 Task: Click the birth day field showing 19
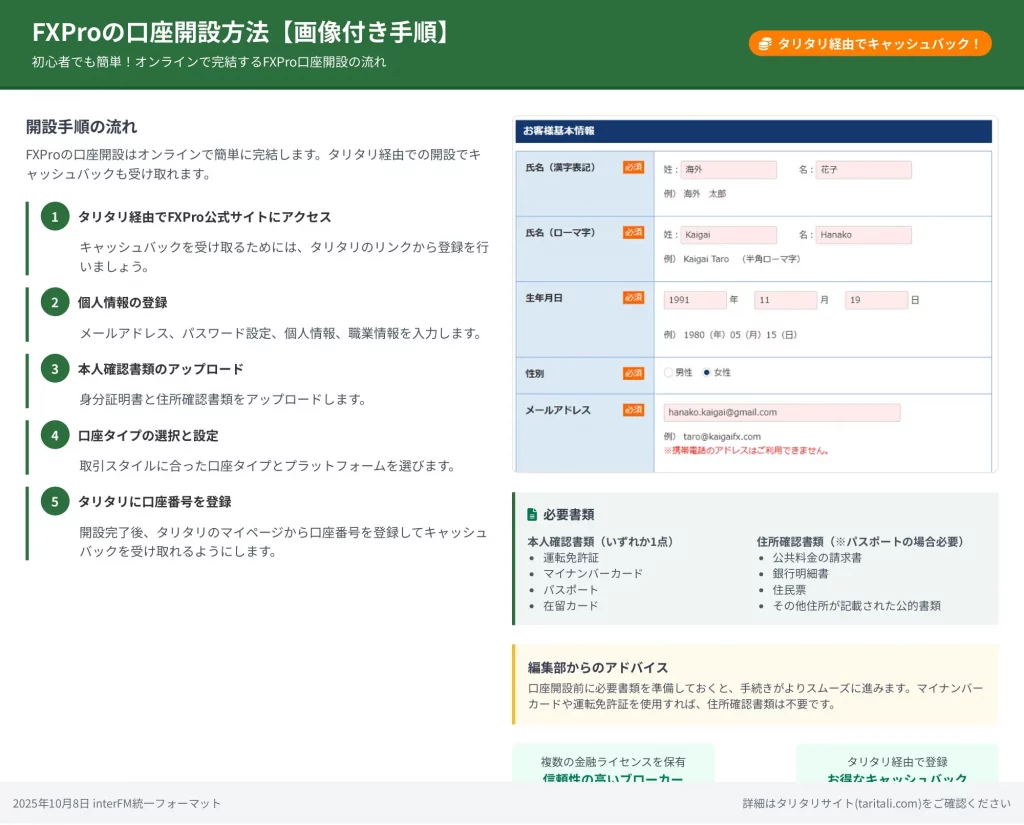pyautogui.click(x=876, y=300)
